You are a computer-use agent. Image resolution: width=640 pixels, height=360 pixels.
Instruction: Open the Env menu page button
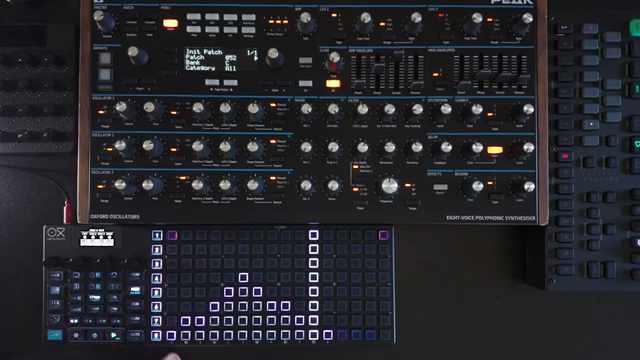[x=212, y=17]
